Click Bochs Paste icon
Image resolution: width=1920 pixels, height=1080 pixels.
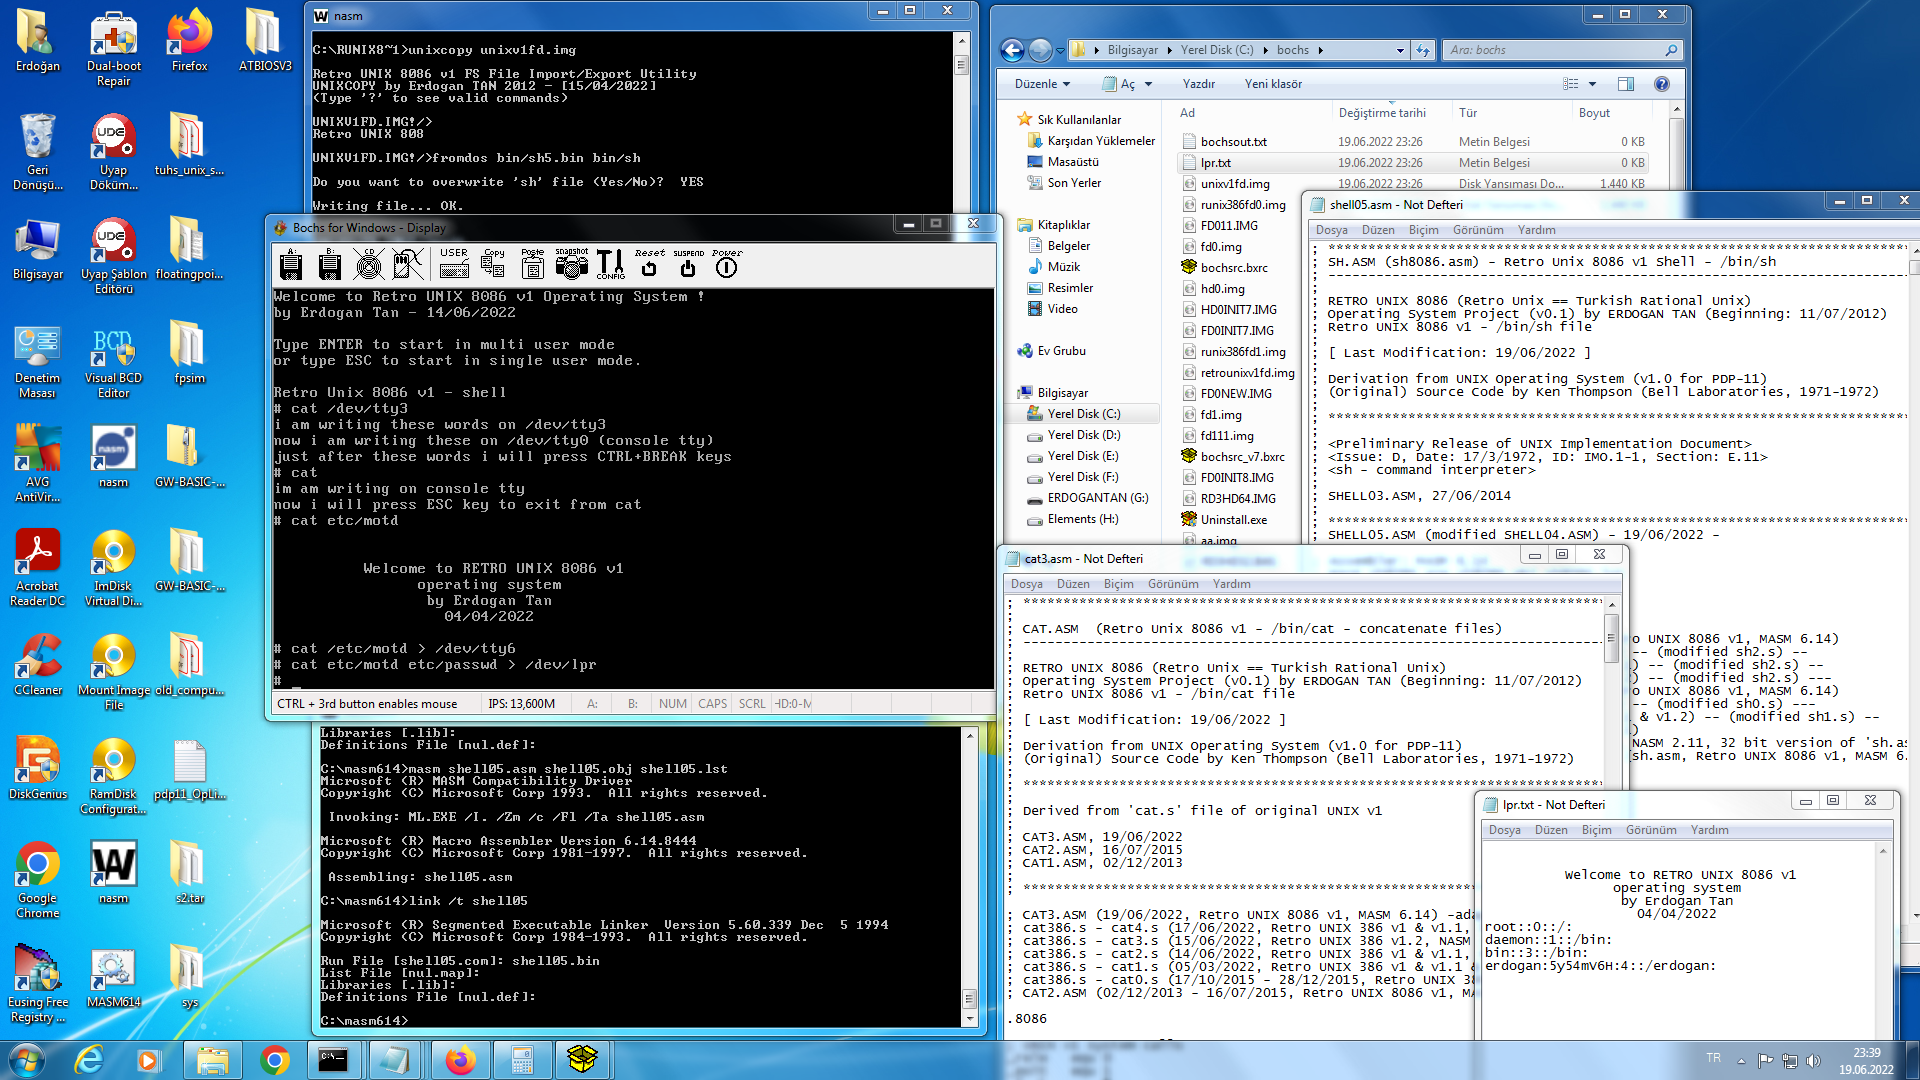tap(533, 264)
